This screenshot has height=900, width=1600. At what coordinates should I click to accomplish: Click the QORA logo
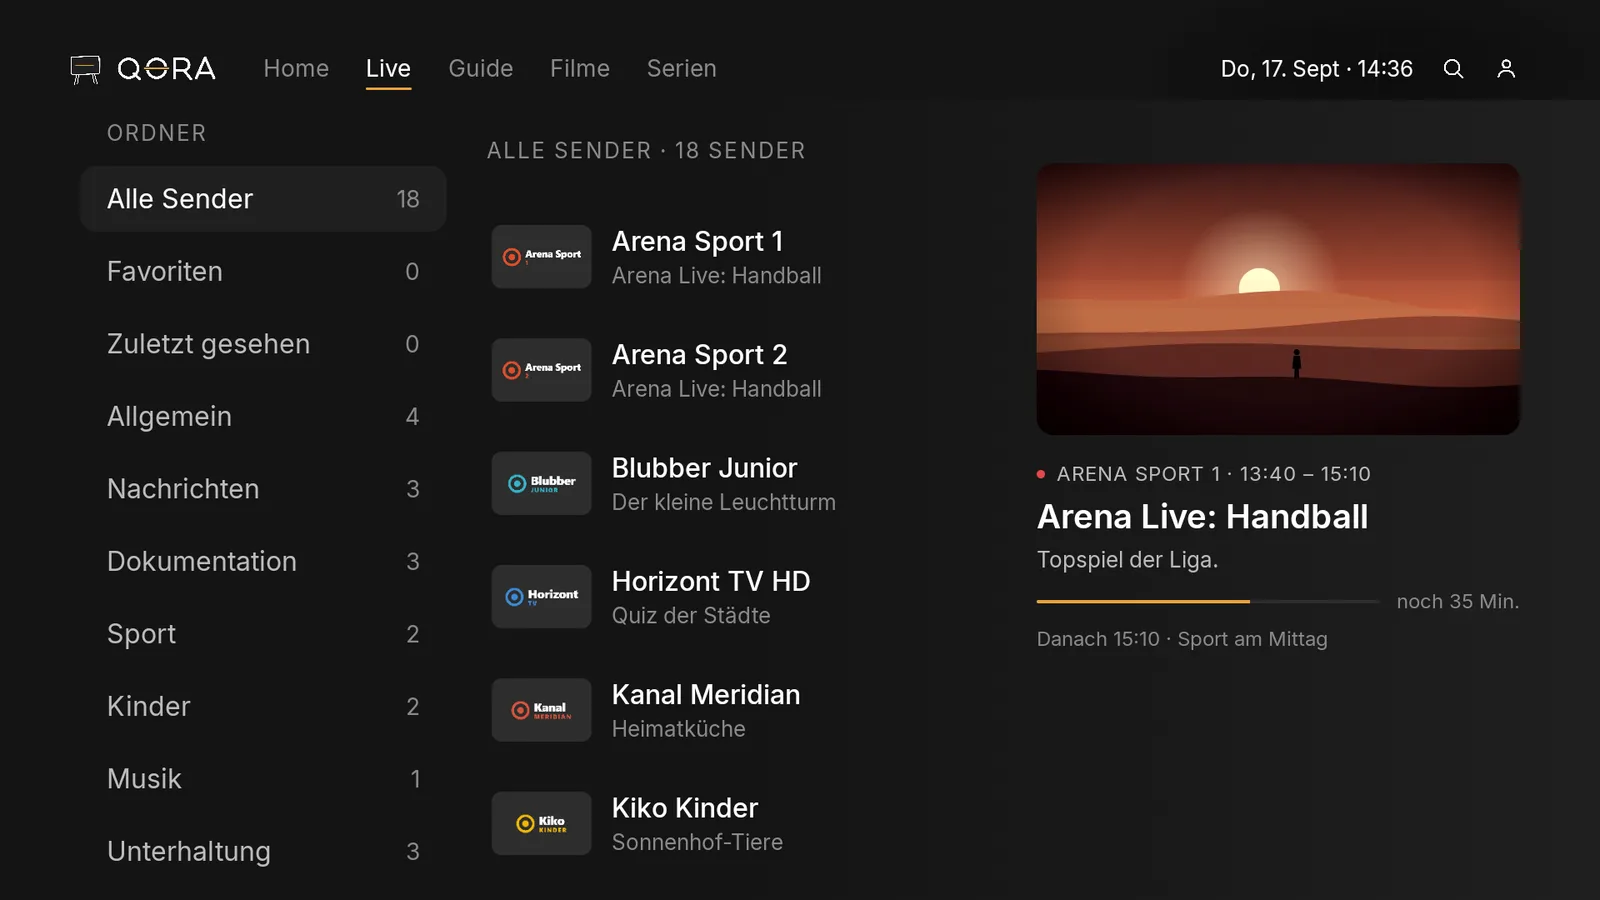pyautogui.click(x=143, y=69)
